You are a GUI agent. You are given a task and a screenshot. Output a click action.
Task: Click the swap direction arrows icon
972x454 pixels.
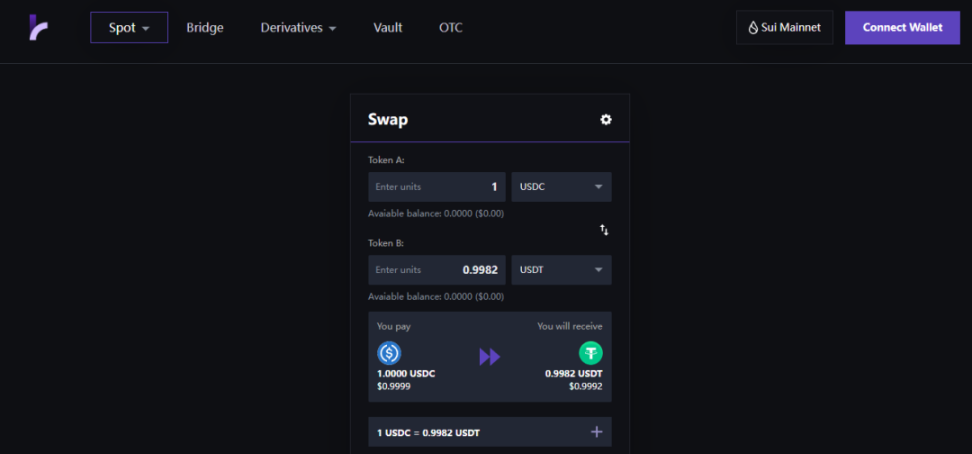[604, 230]
